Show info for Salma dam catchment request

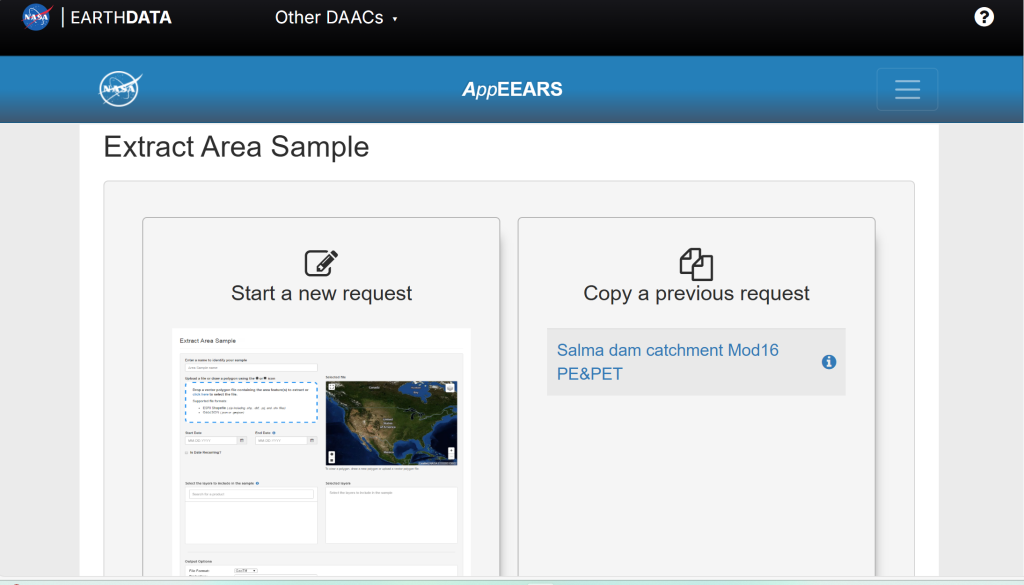click(829, 362)
